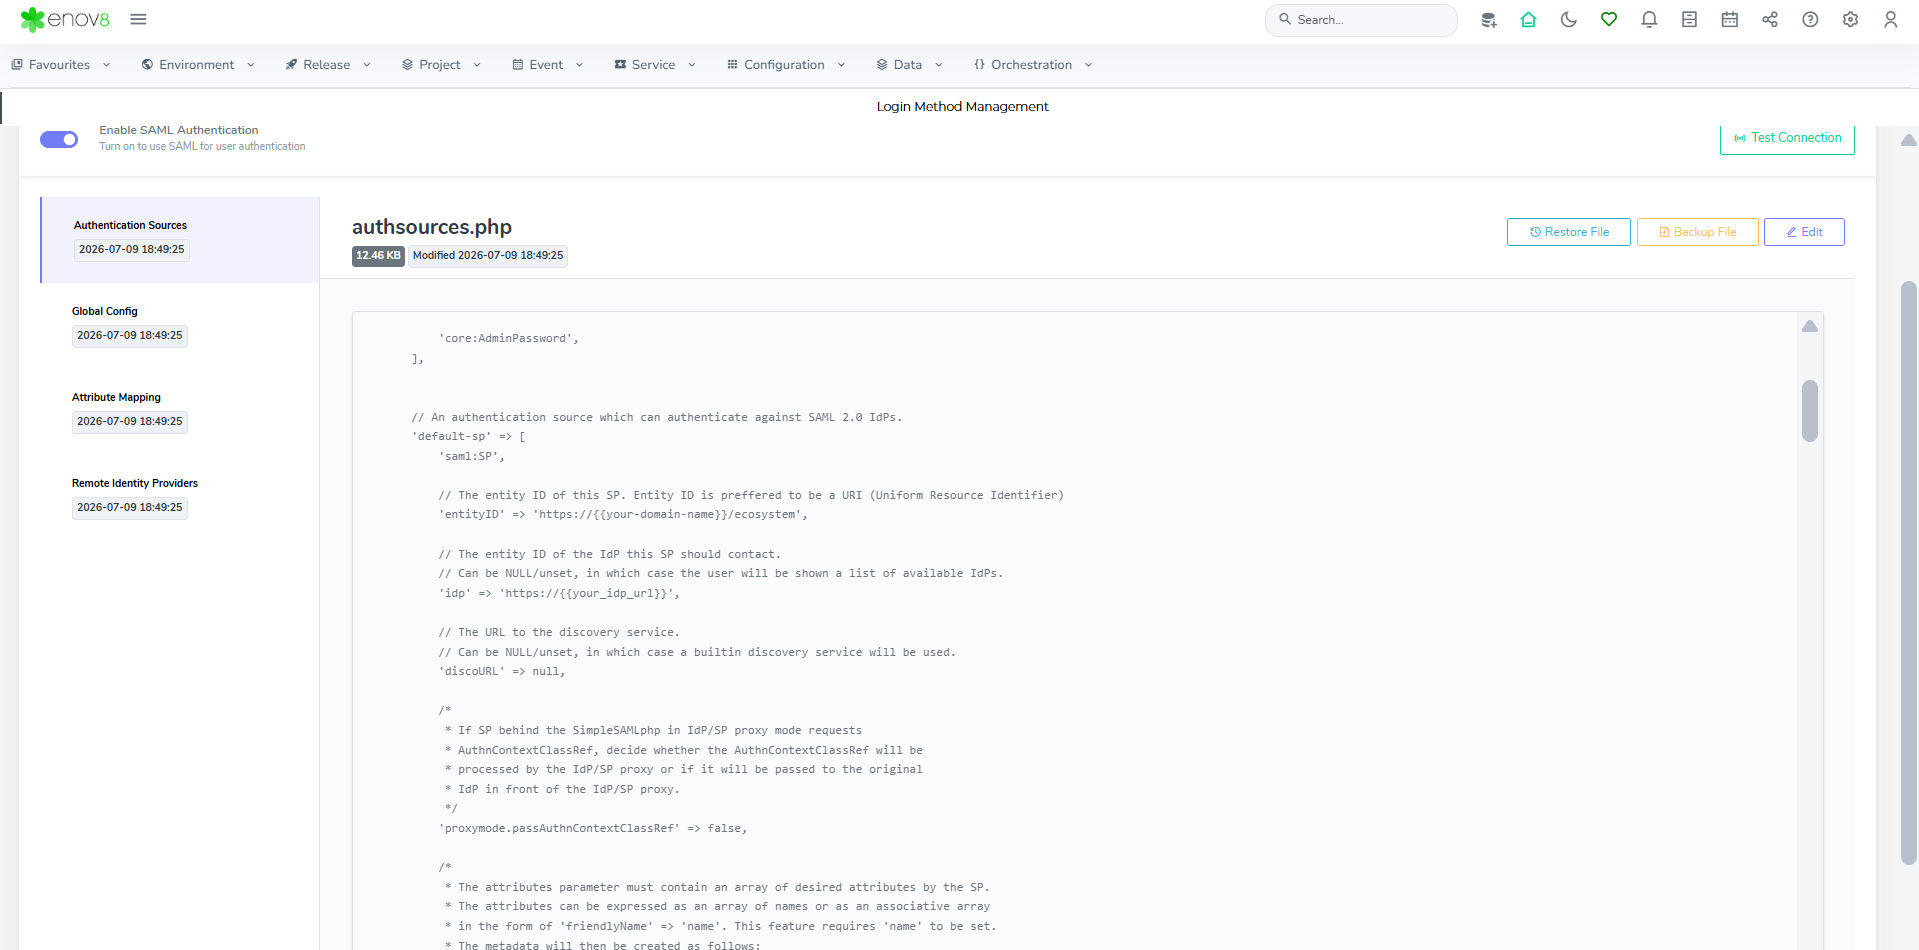Image resolution: width=1919 pixels, height=950 pixels.
Task: Open notifications bell icon
Action: [1649, 19]
